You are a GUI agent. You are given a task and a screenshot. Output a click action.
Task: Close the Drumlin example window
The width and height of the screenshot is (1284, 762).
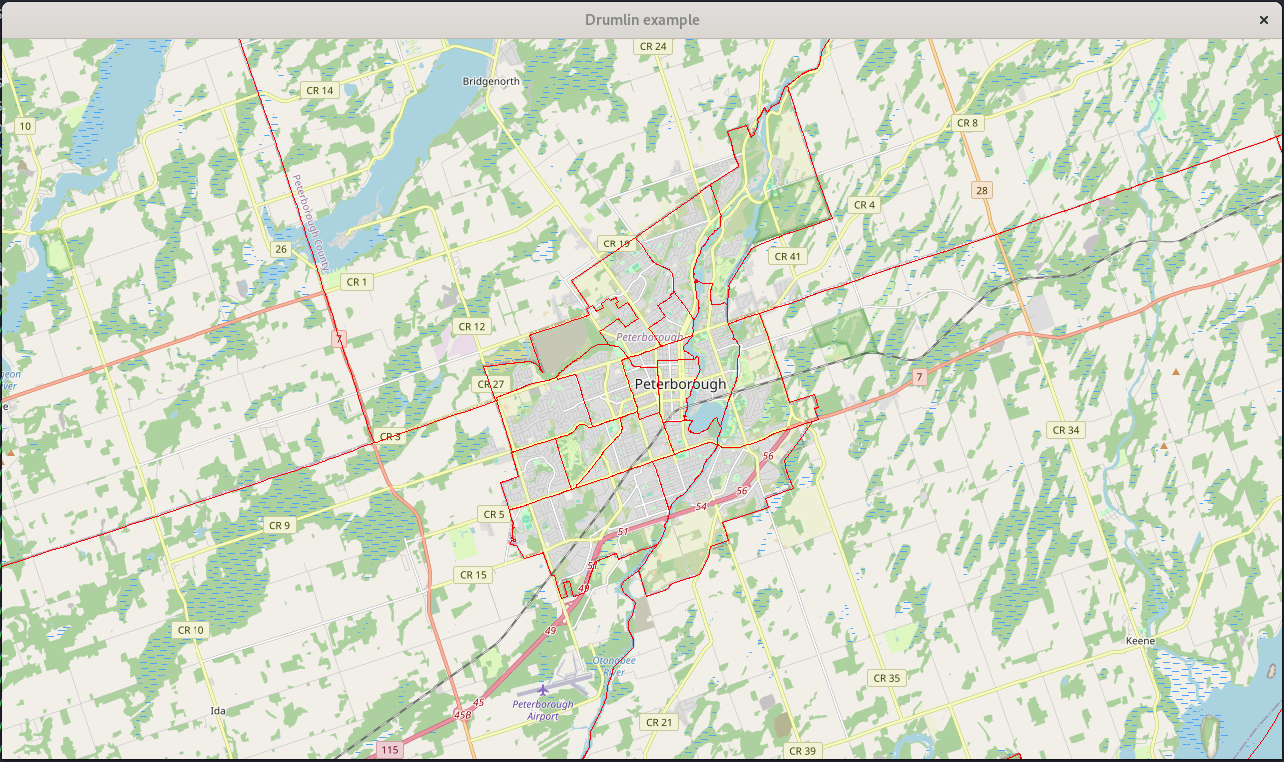click(x=1264, y=20)
